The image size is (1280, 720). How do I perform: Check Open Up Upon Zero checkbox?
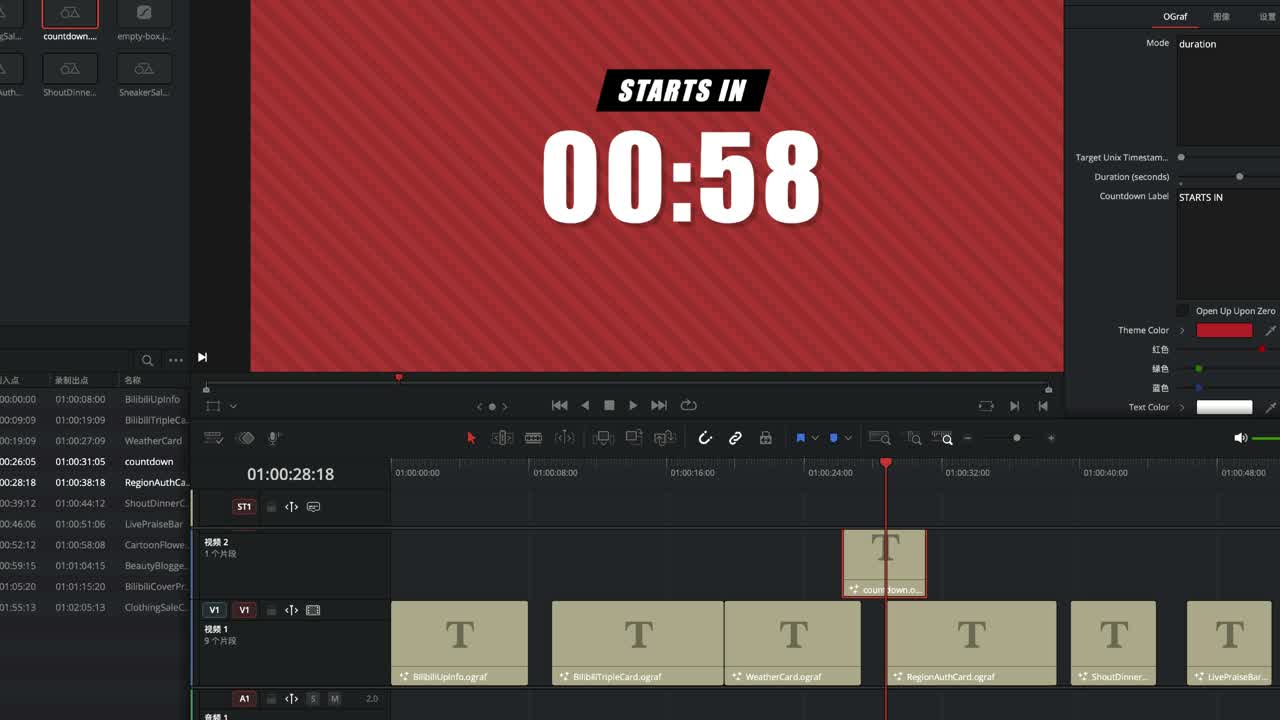[x=1183, y=311]
